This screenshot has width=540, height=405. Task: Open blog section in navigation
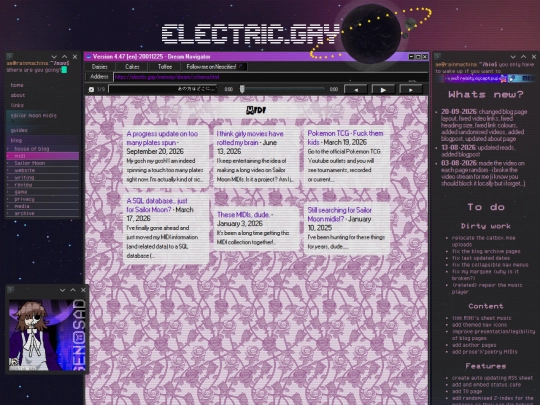(x=16, y=140)
